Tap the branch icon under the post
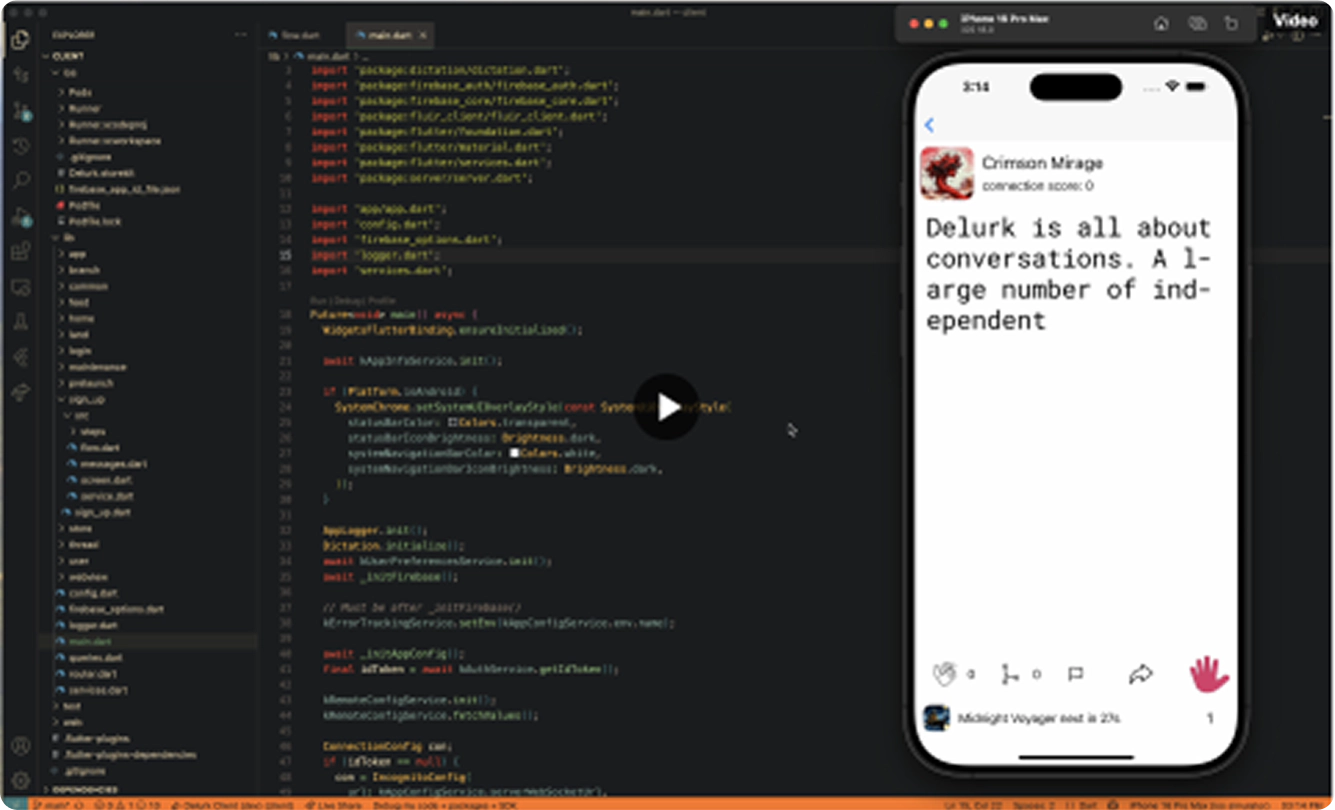This screenshot has width=1335, height=810. click(1010, 675)
